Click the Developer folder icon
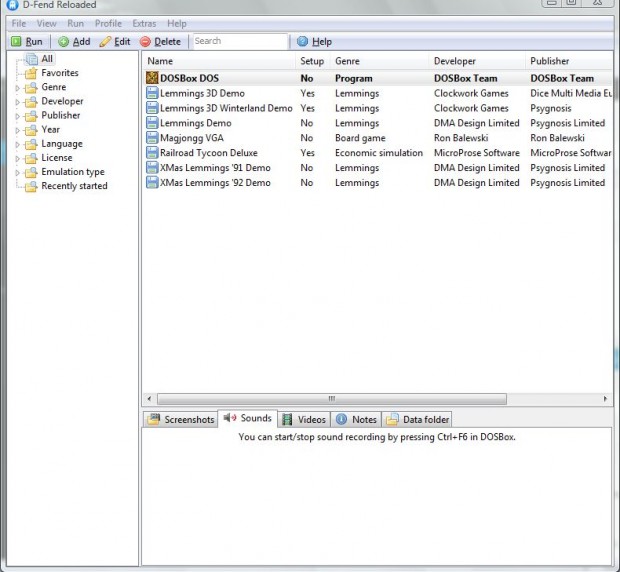 [31, 102]
